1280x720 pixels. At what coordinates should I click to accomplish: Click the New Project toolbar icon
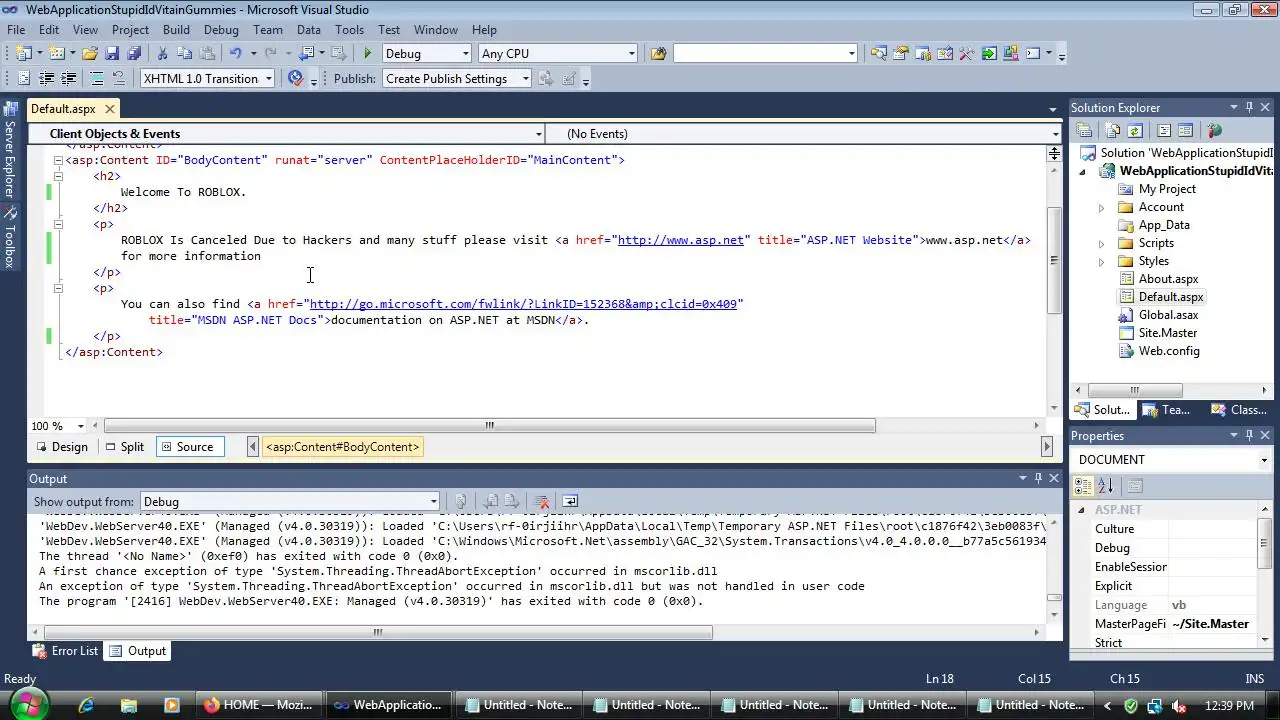23,53
